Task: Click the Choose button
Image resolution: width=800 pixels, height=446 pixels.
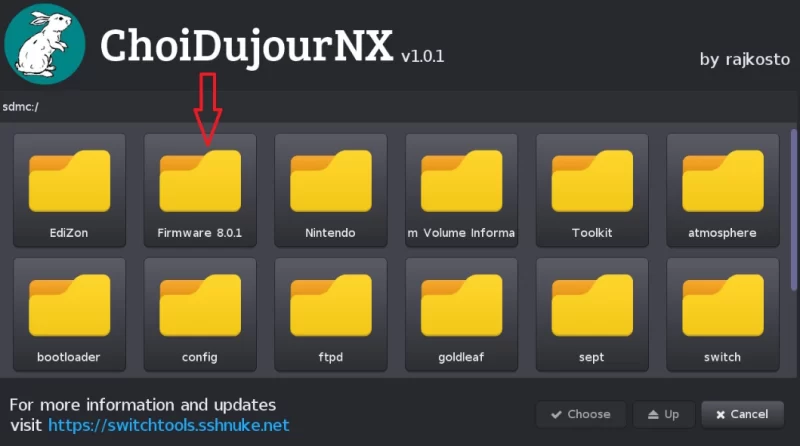Action: 581,414
